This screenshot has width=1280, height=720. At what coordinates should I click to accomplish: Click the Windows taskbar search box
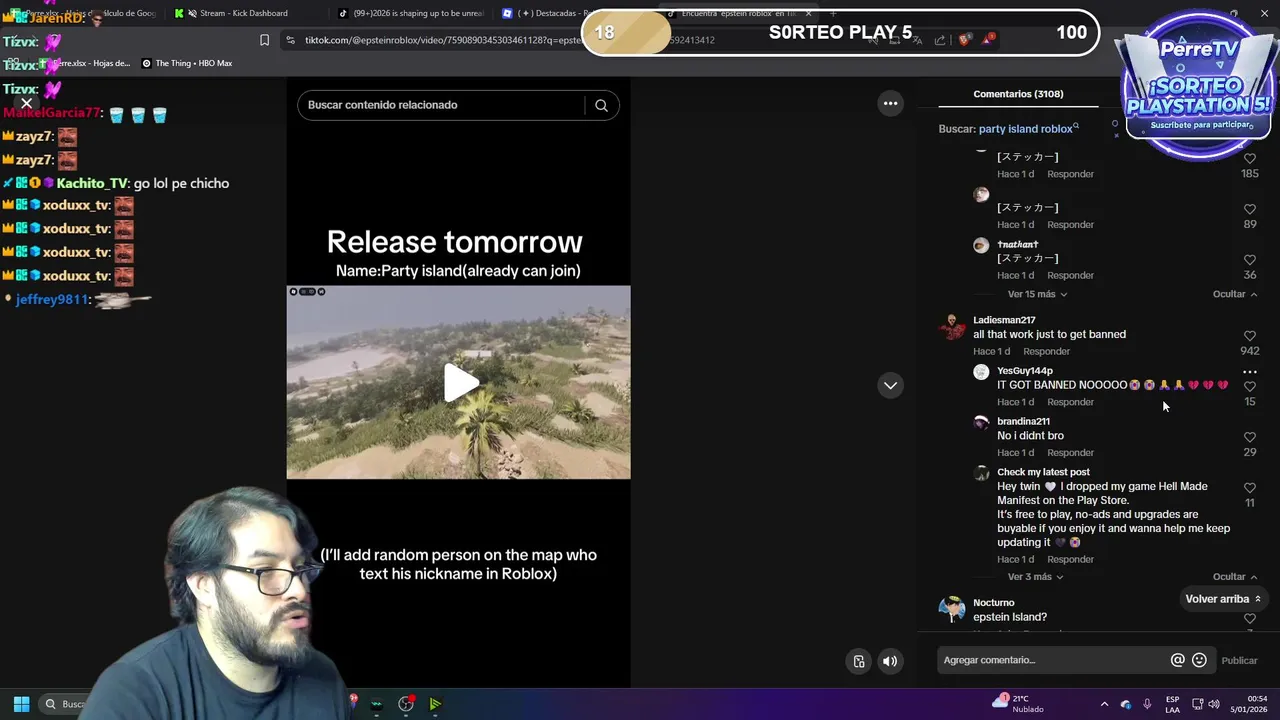(66, 704)
